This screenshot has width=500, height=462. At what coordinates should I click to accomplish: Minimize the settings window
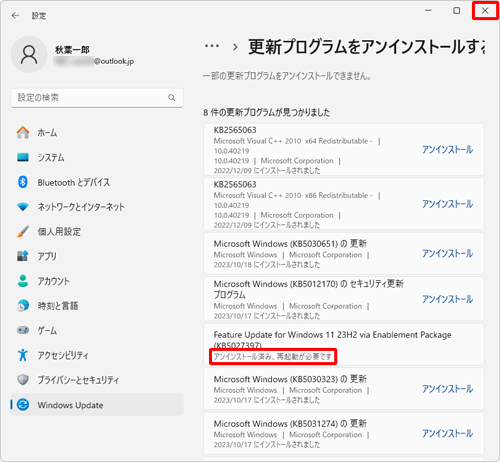[x=428, y=11]
